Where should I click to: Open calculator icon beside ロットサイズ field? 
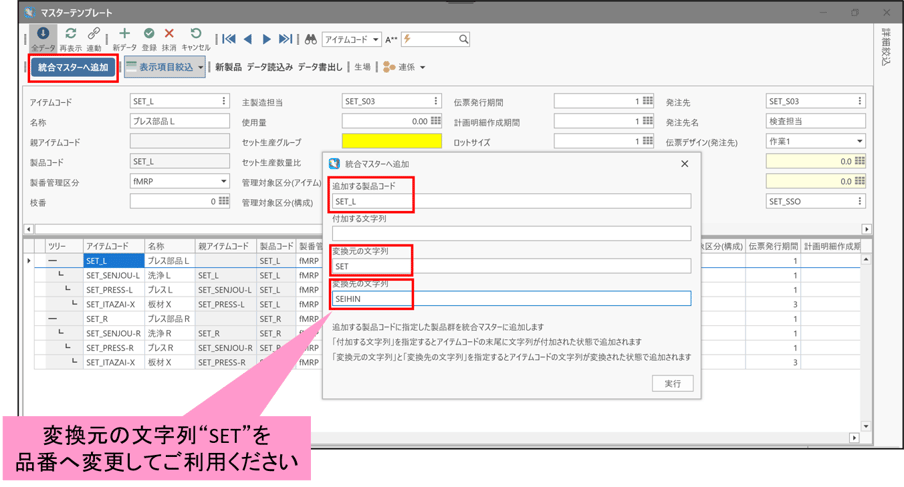click(648, 141)
